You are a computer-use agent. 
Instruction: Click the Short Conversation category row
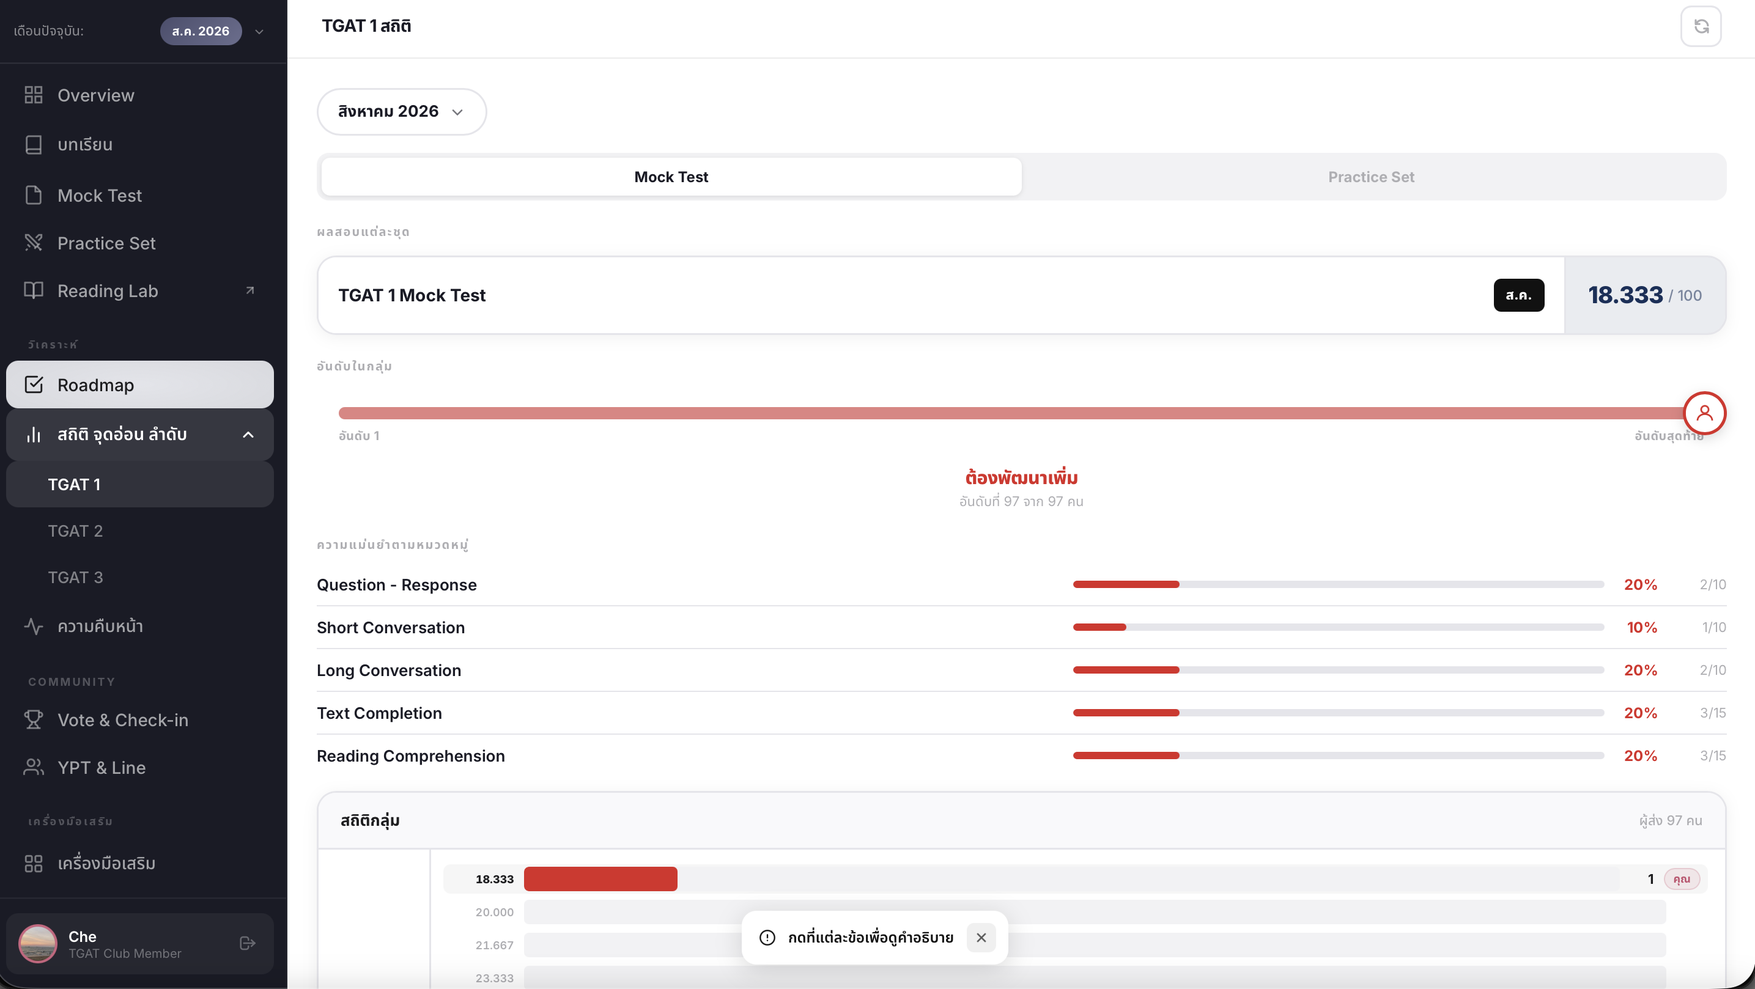(x=1021, y=628)
